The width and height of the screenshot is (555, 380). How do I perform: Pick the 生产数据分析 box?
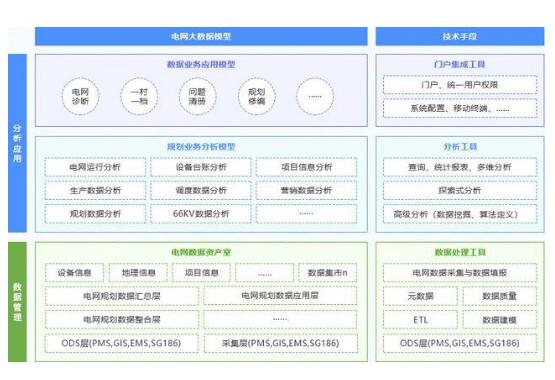coord(95,190)
